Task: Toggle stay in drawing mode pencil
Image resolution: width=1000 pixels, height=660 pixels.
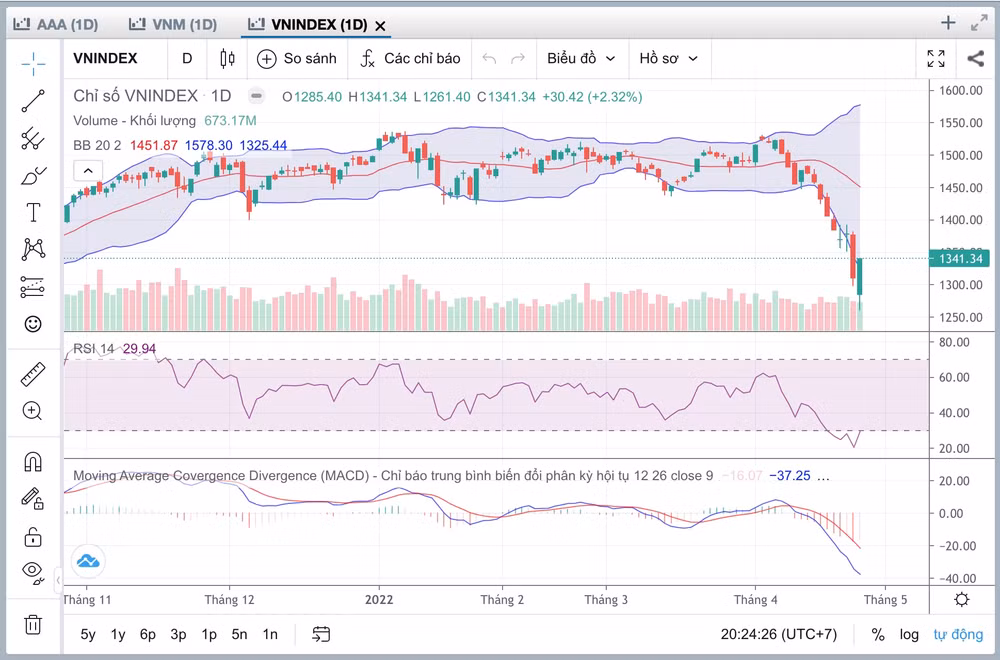Action: point(33,498)
